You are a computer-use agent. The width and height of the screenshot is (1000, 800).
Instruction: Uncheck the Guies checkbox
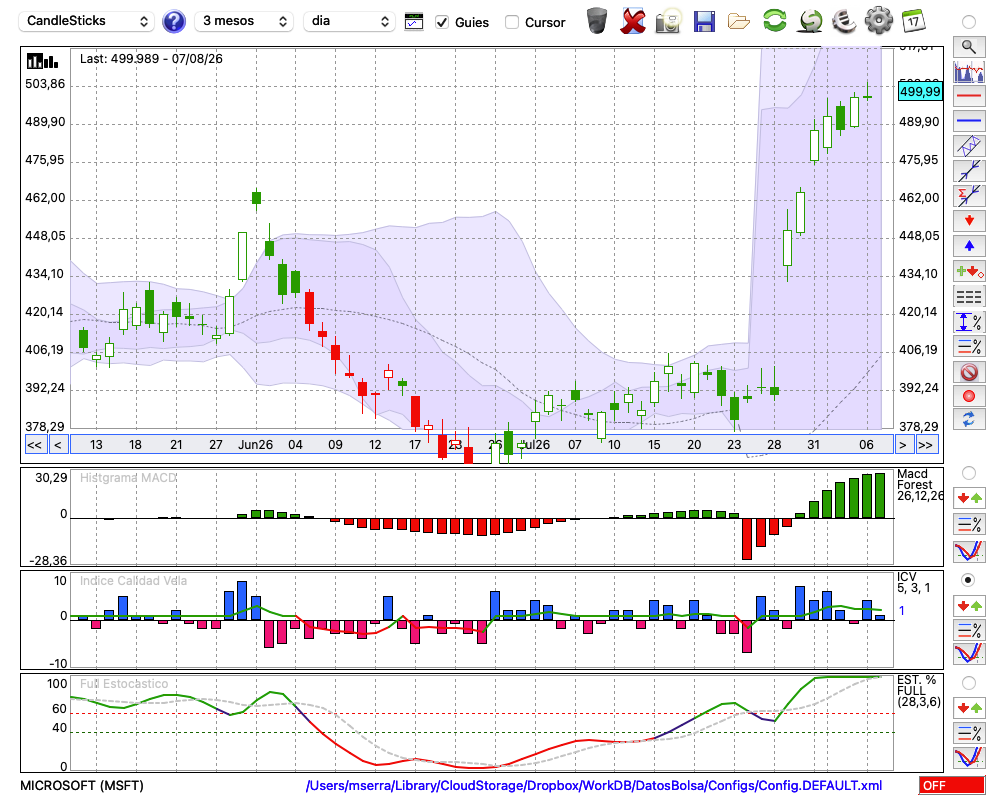[442, 22]
